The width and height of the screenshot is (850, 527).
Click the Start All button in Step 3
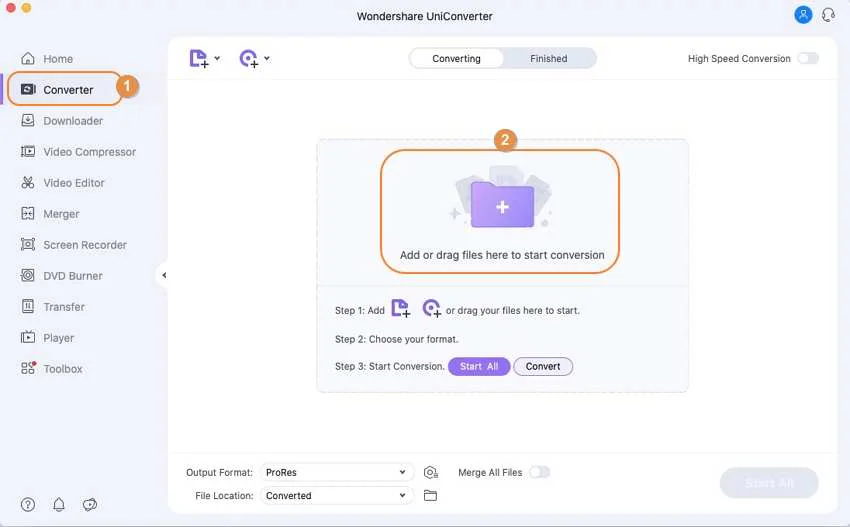tap(479, 367)
